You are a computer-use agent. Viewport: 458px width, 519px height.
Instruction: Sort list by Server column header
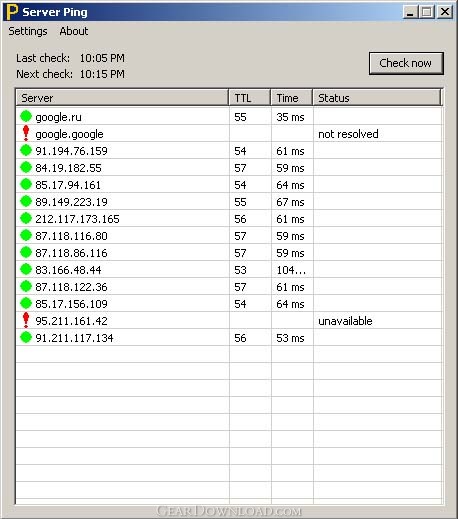tap(122, 98)
